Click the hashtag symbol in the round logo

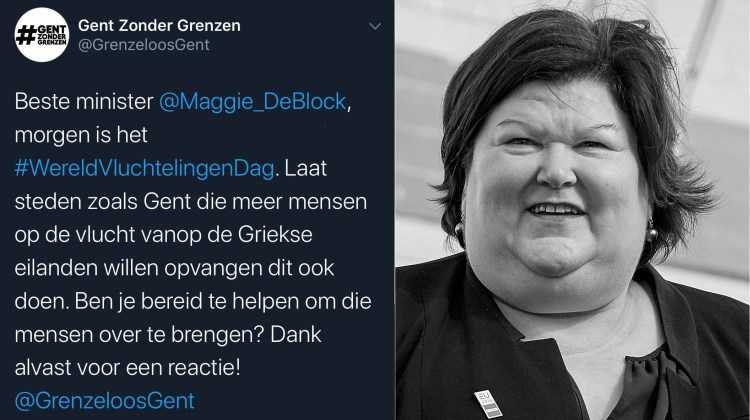click(25, 35)
